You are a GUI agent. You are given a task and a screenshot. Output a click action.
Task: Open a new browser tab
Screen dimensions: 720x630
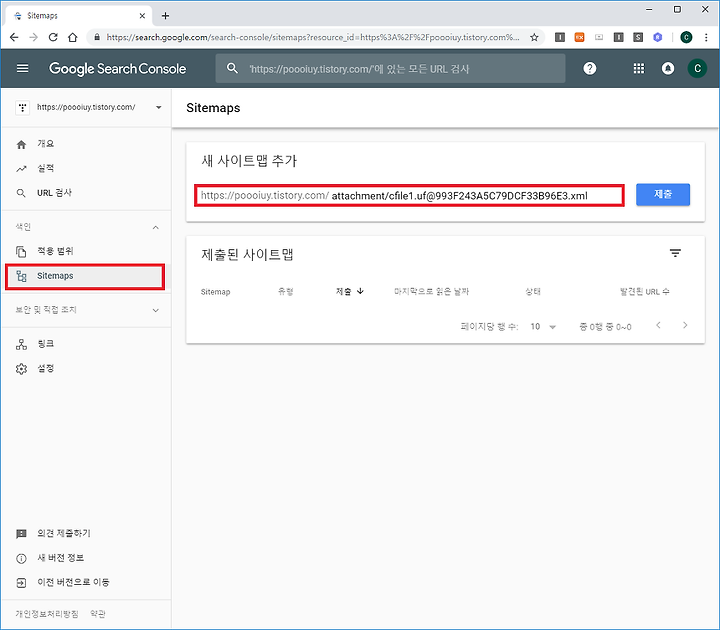click(x=165, y=16)
